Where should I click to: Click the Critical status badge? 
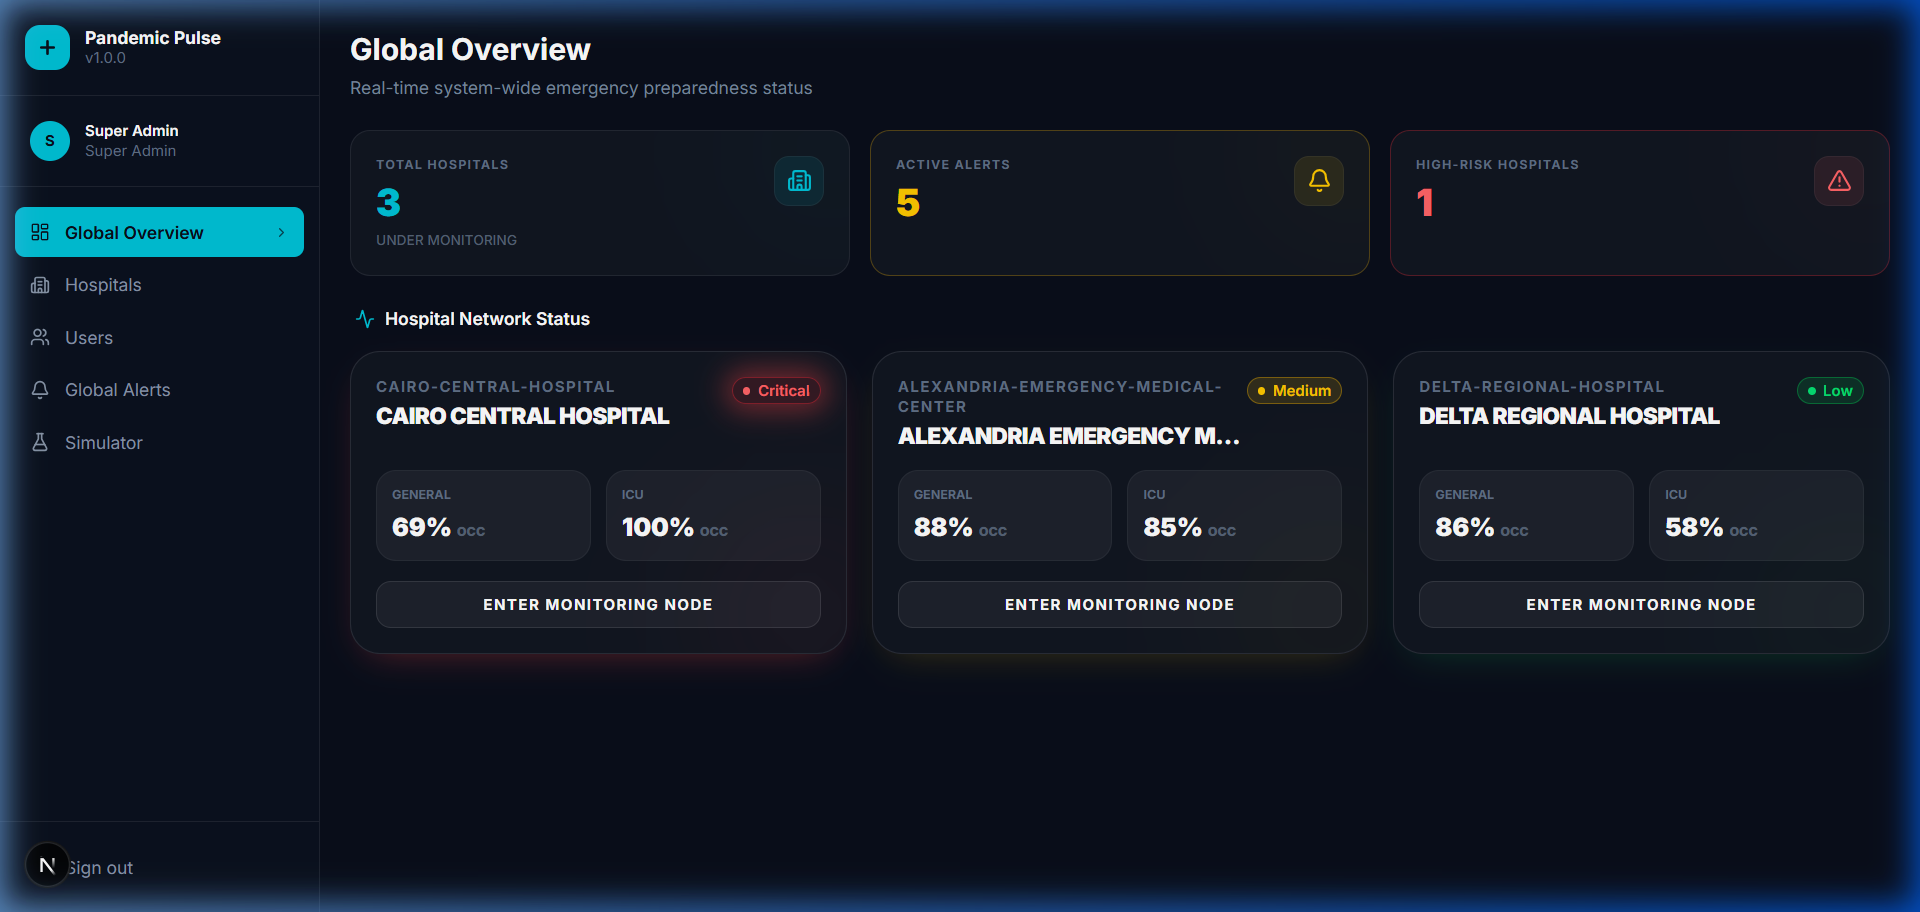[776, 390]
